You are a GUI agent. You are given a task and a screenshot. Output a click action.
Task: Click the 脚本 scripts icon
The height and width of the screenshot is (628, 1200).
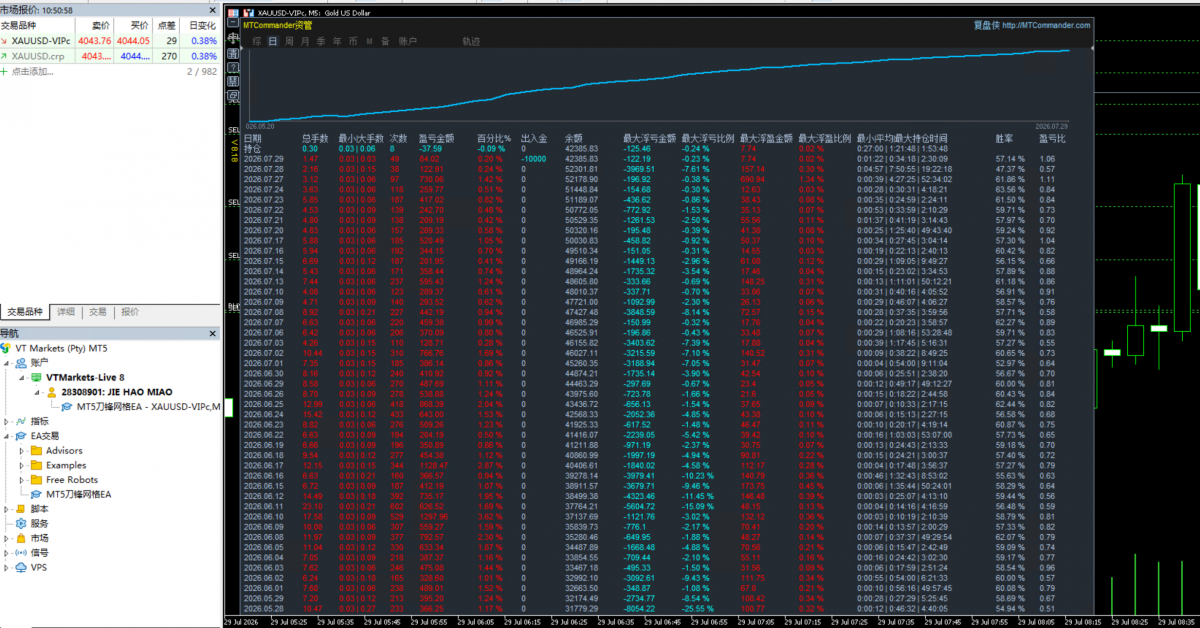tap(21, 509)
